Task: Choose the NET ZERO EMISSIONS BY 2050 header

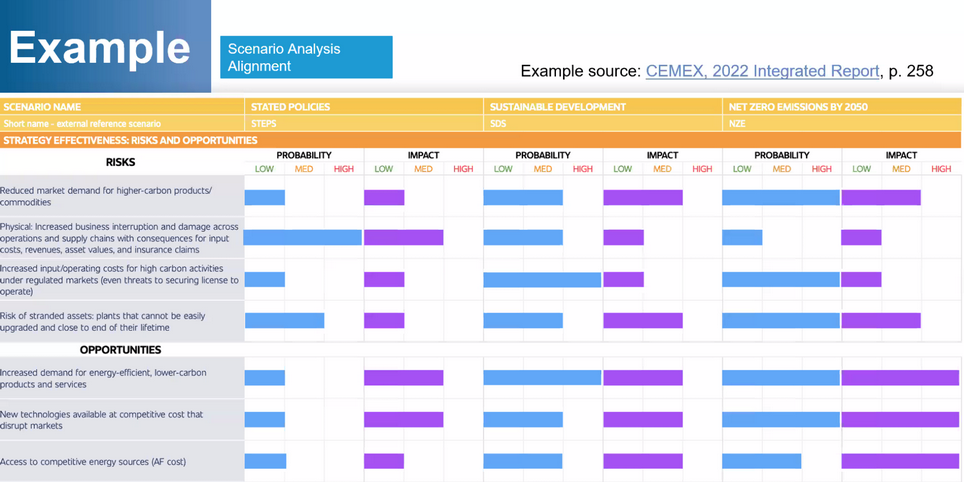Action: point(797,107)
